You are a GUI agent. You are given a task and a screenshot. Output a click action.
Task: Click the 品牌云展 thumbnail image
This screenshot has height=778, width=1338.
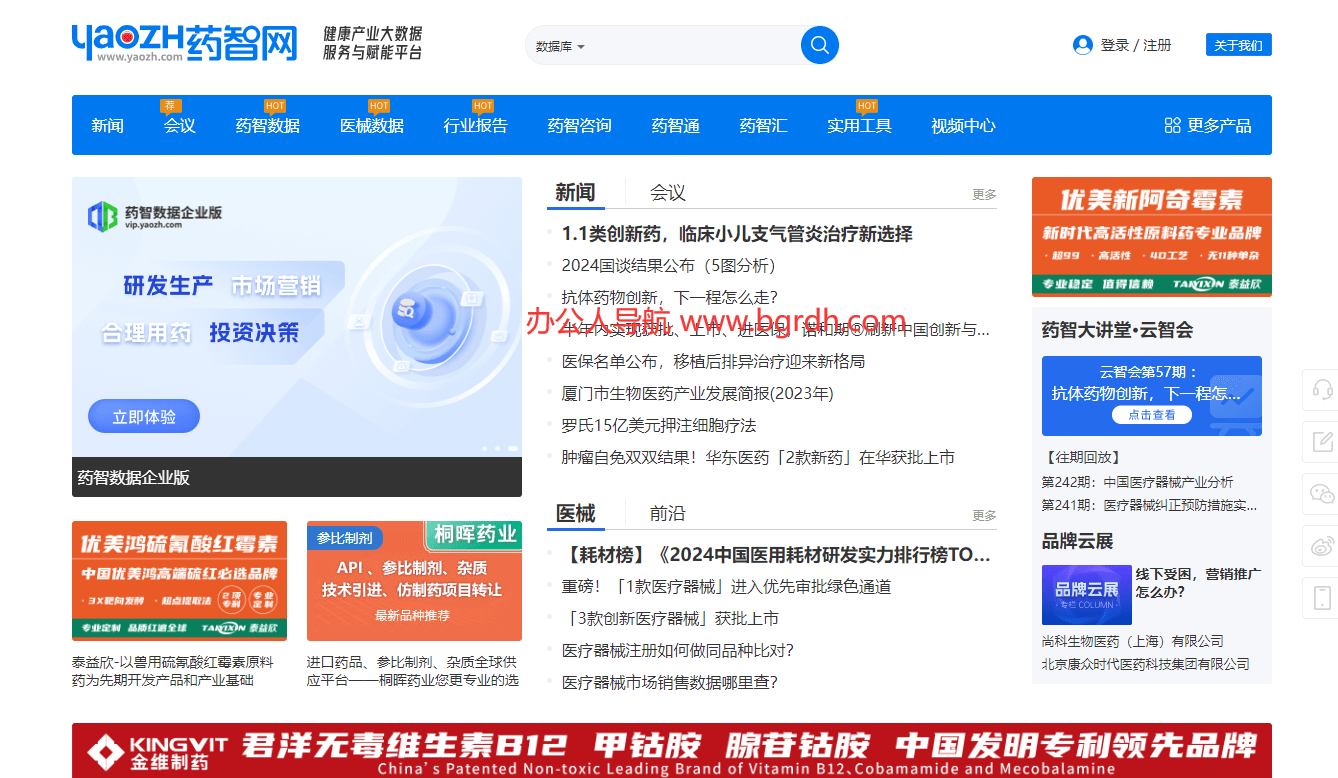click(1086, 595)
